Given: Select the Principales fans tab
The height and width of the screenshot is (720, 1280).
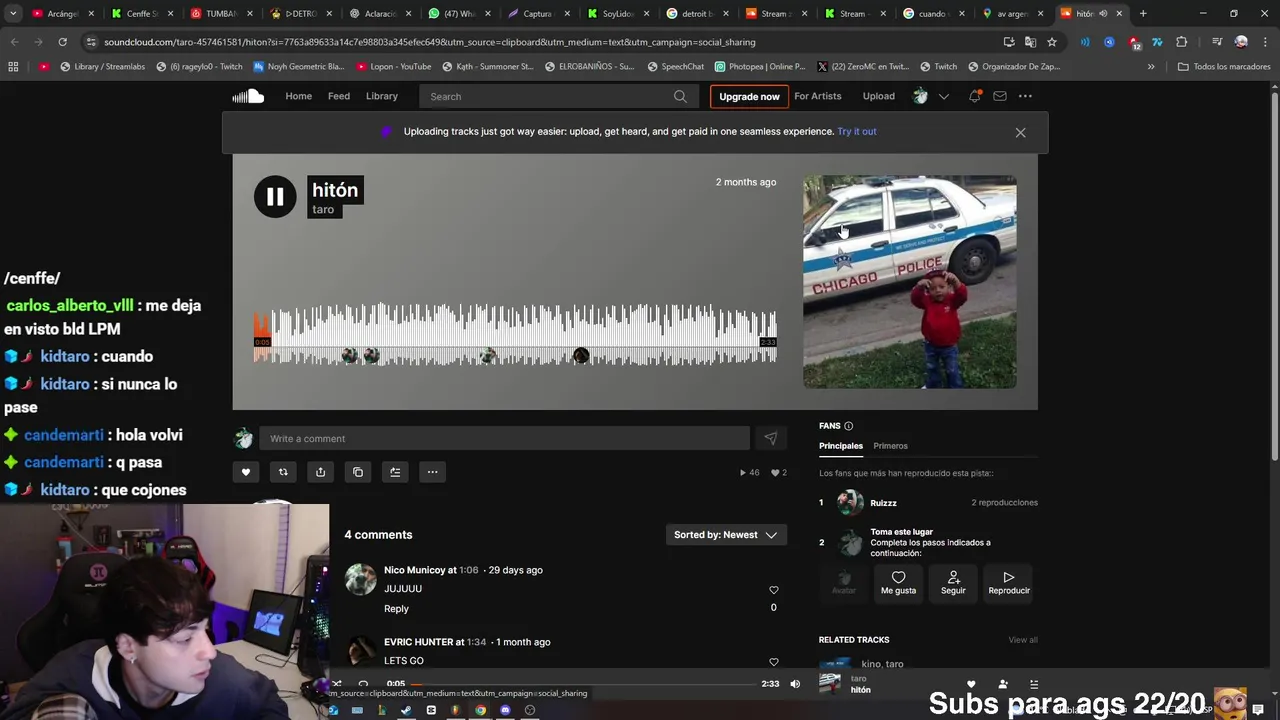Looking at the screenshot, I should 841,446.
